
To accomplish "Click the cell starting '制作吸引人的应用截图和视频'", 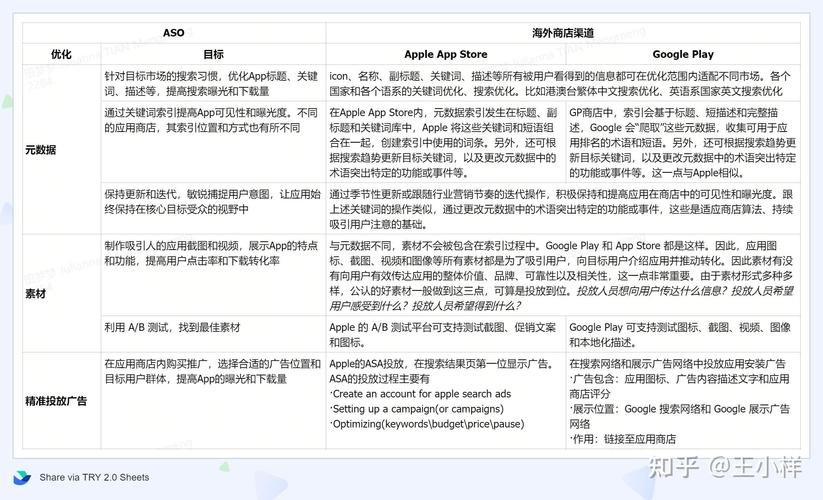I will (x=213, y=275).
